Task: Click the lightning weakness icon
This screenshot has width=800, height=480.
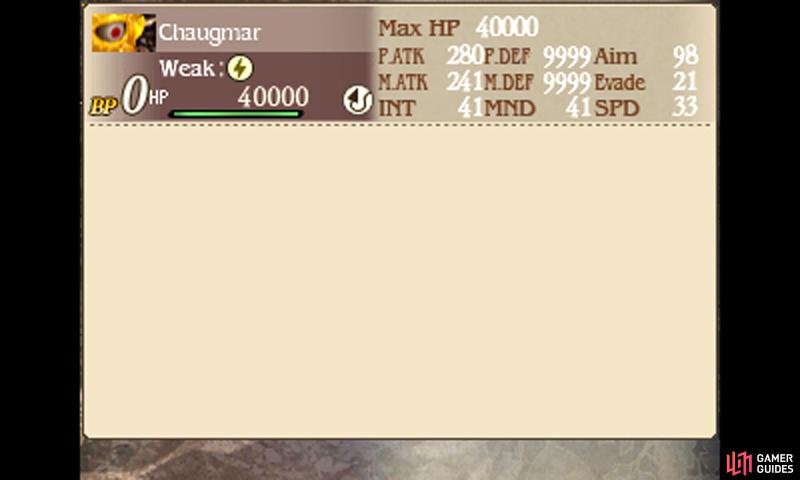Action: click(240, 68)
